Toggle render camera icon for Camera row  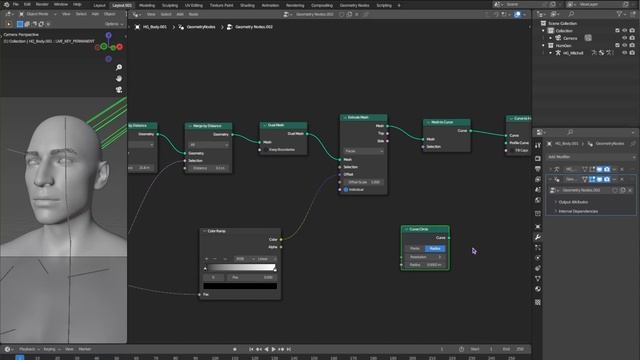[x=632, y=38]
